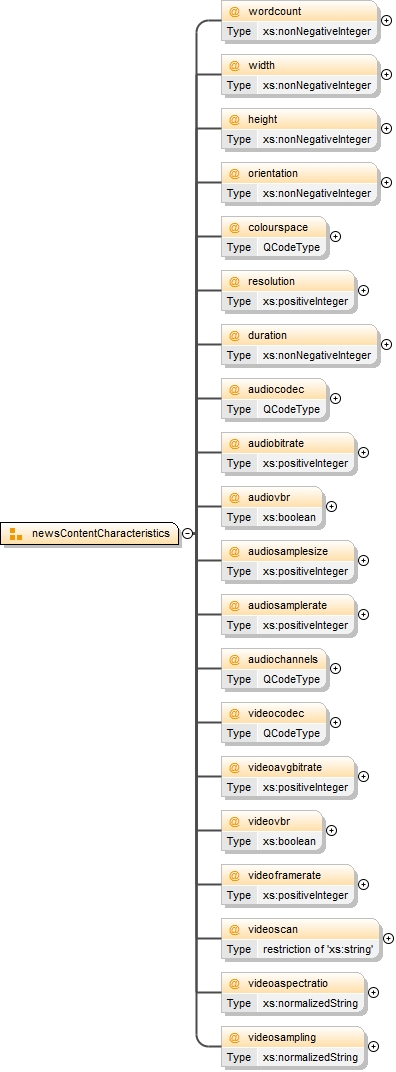Viewport: 396px width, 1072px height.
Task: Expand the videoaspectratio attribute plus sign
Action: point(373,992)
